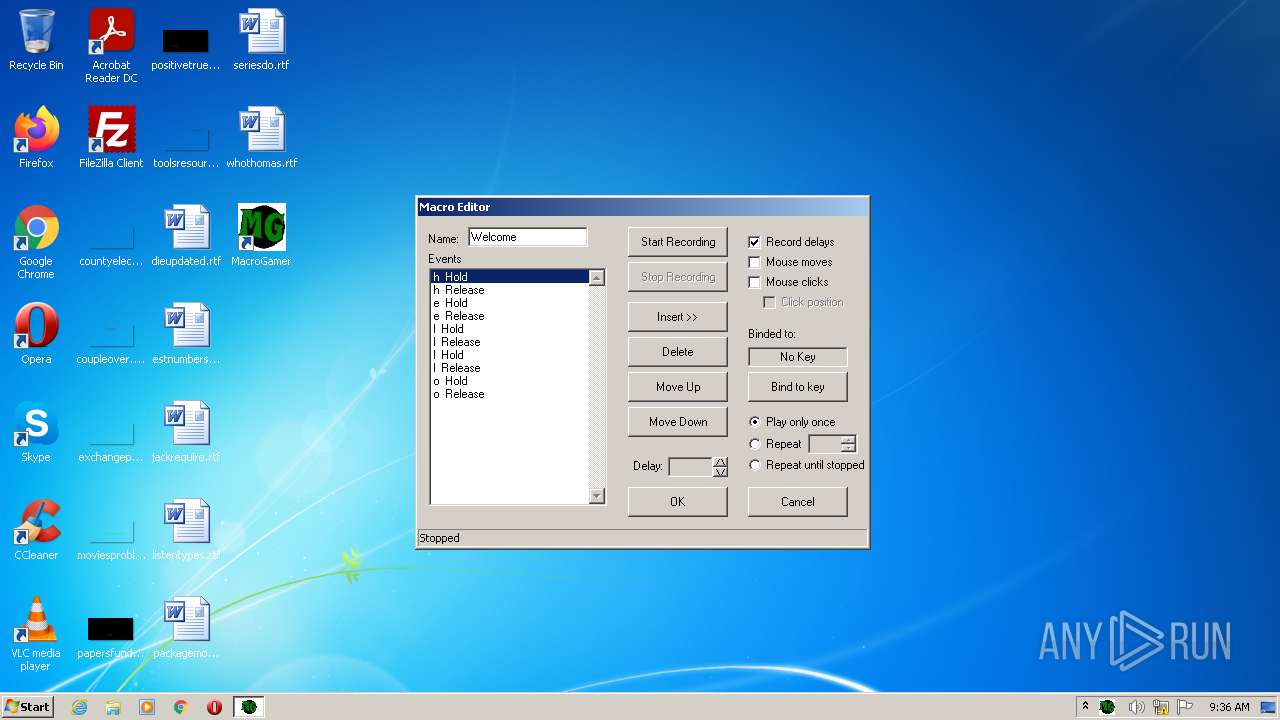The width and height of the screenshot is (1280, 720).
Task: Open the Recycle Bin desktop icon
Action: click(36, 40)
